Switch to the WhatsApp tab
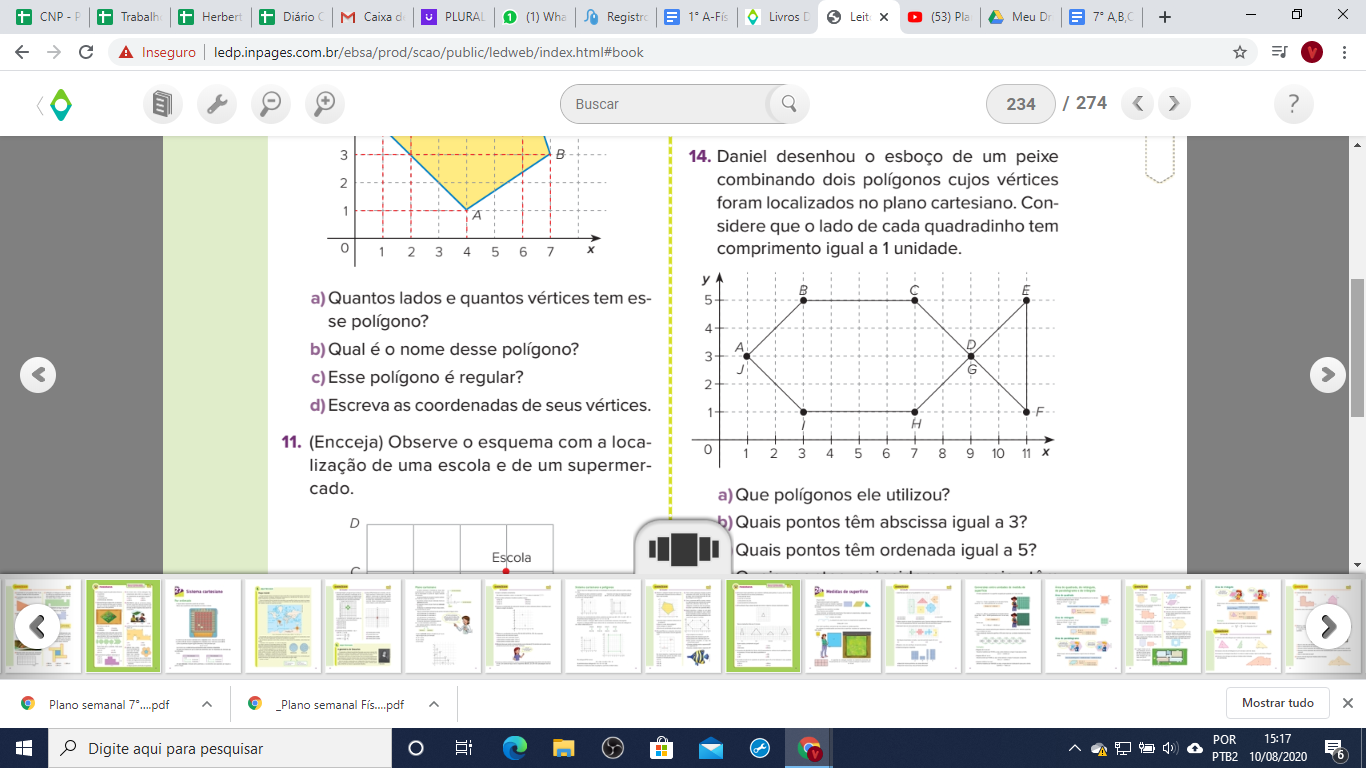The image size is (1366, 768). tap(536, 17)
